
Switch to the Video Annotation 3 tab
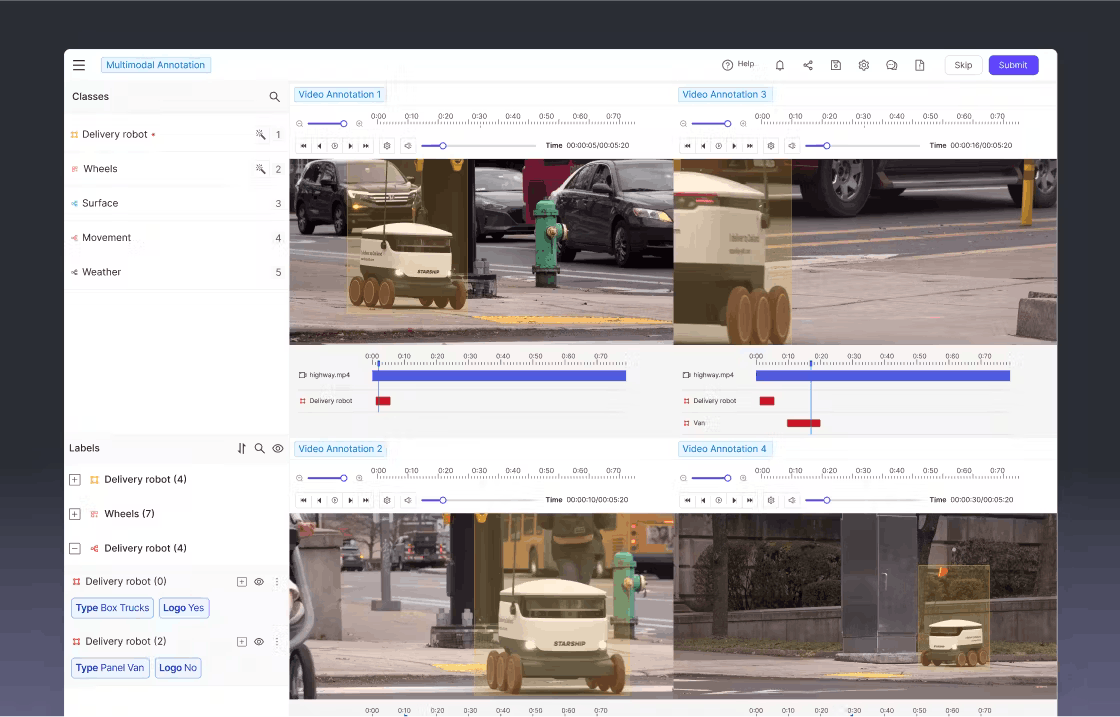tap(725, 94)
